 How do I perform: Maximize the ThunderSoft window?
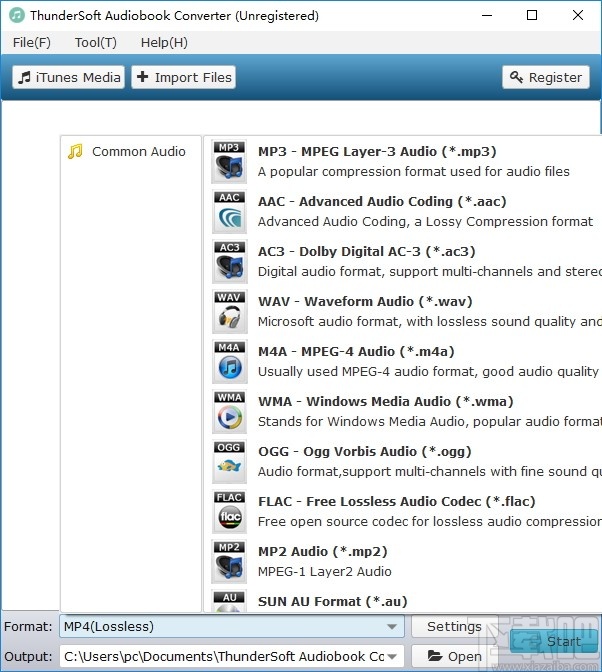coord(532,15)
